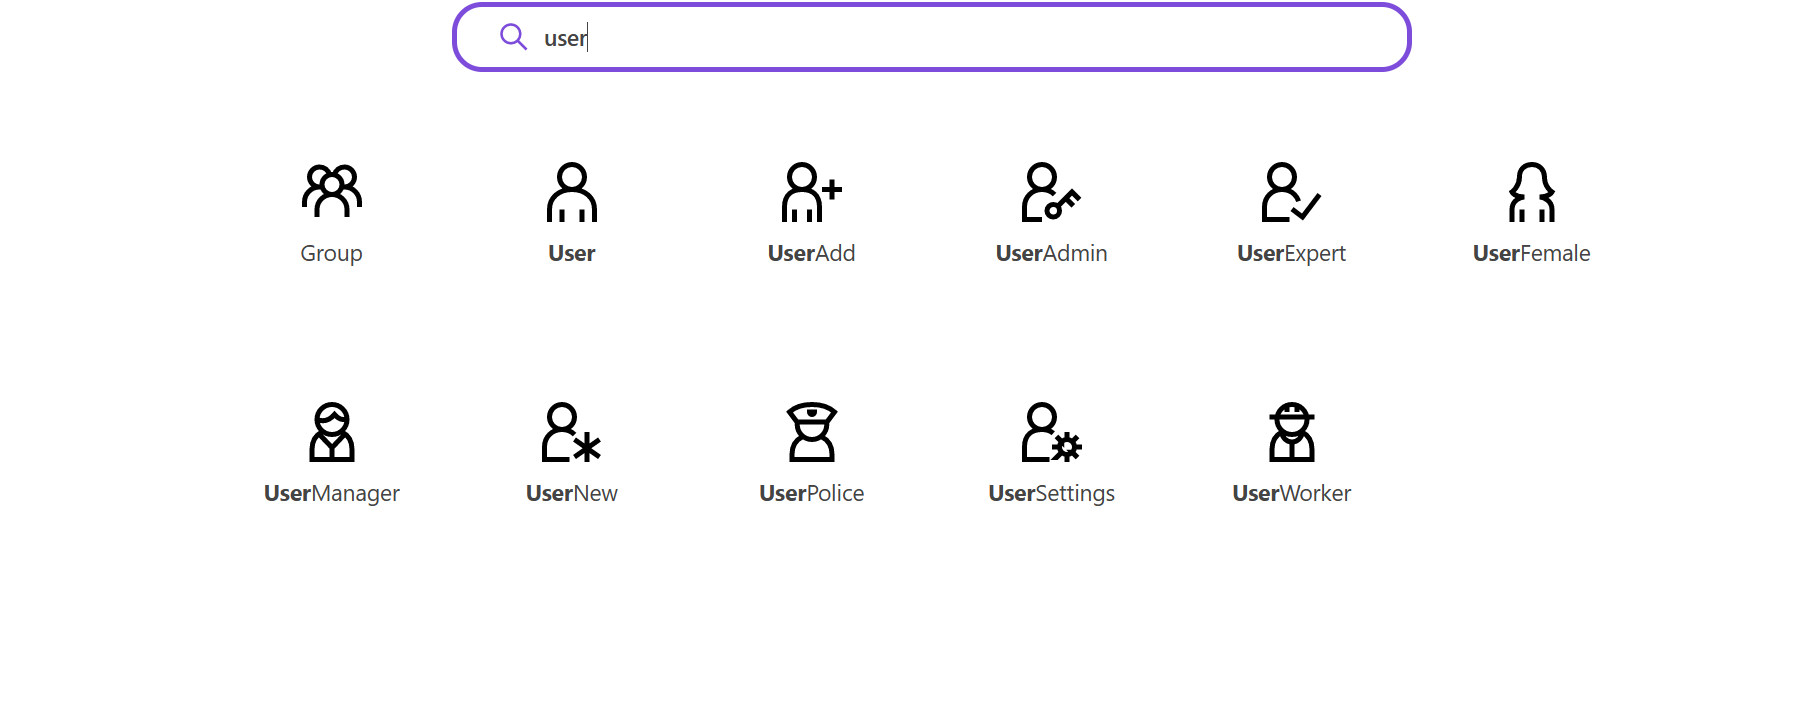Screen dimensions: 1819x703
Task: Select the User icon
Action: pos(571,191)
